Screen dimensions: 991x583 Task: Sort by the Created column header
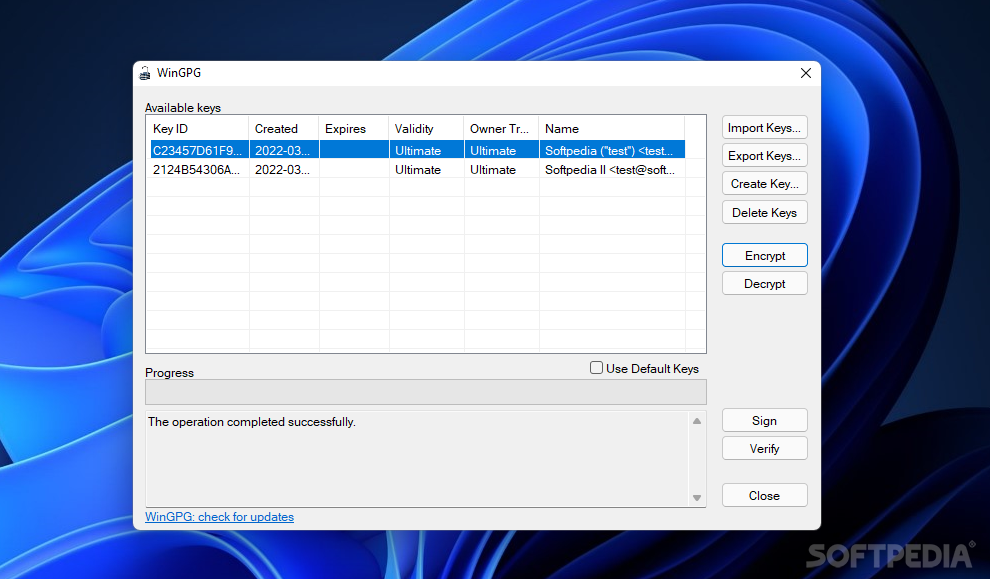284,128
